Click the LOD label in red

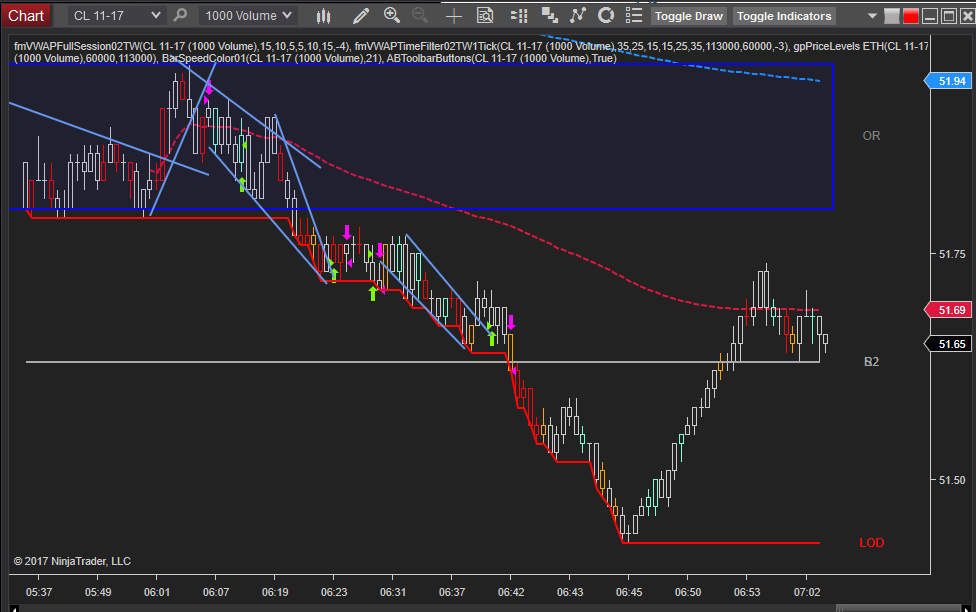click(871, 543)
